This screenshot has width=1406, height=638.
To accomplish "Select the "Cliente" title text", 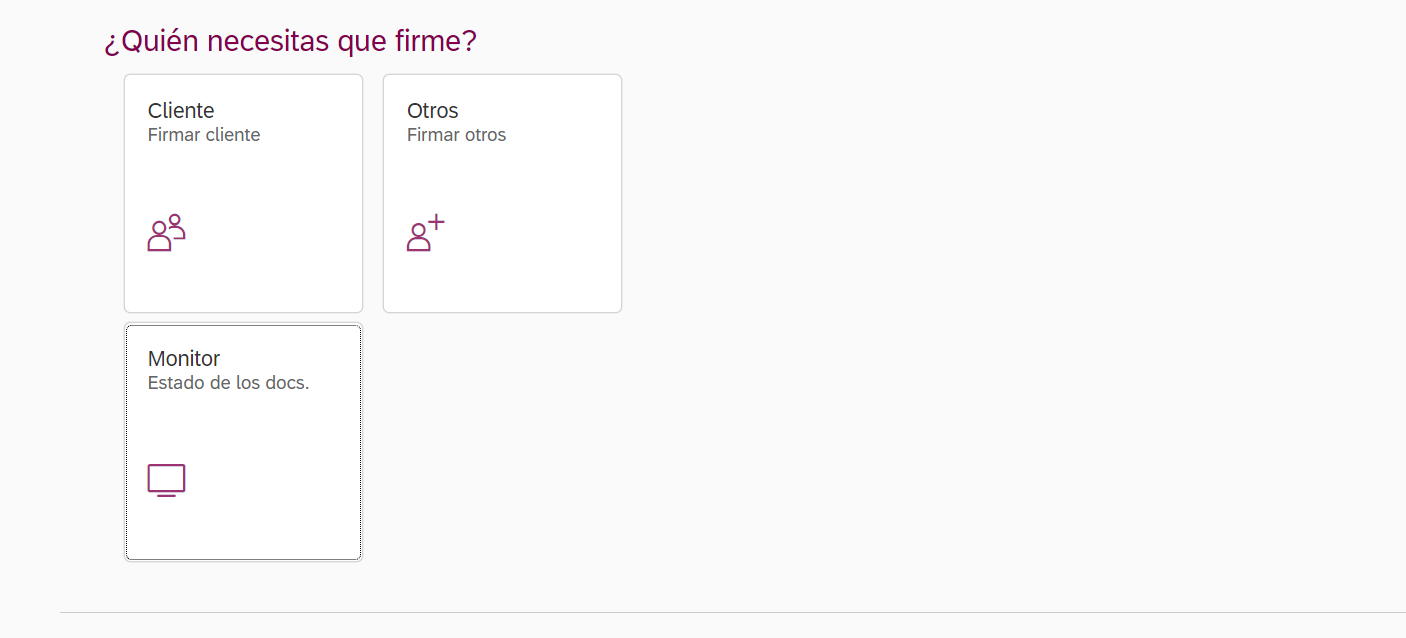I will click(181, 110).
